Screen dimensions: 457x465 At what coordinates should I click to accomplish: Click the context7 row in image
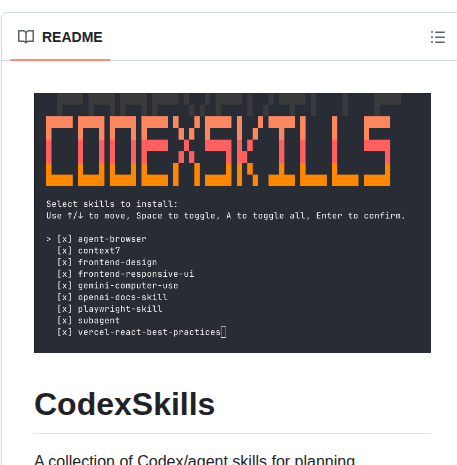89,251
